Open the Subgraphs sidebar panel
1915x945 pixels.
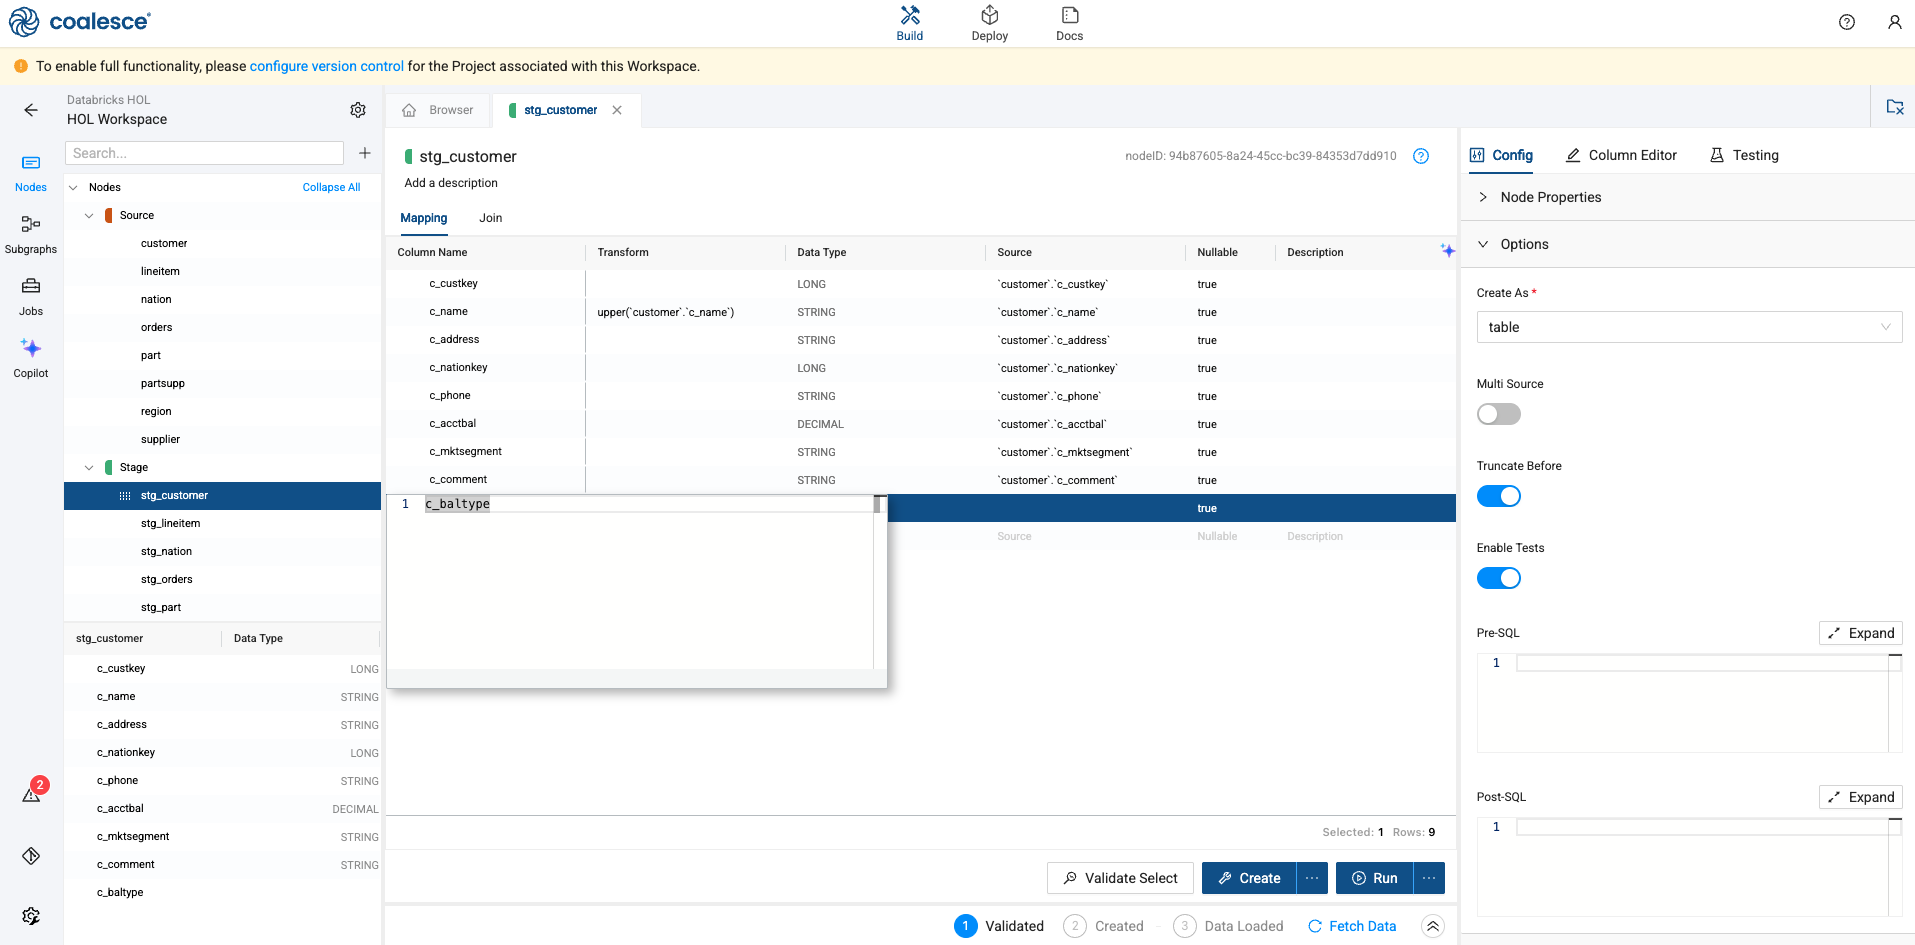[x=31, y=235]
